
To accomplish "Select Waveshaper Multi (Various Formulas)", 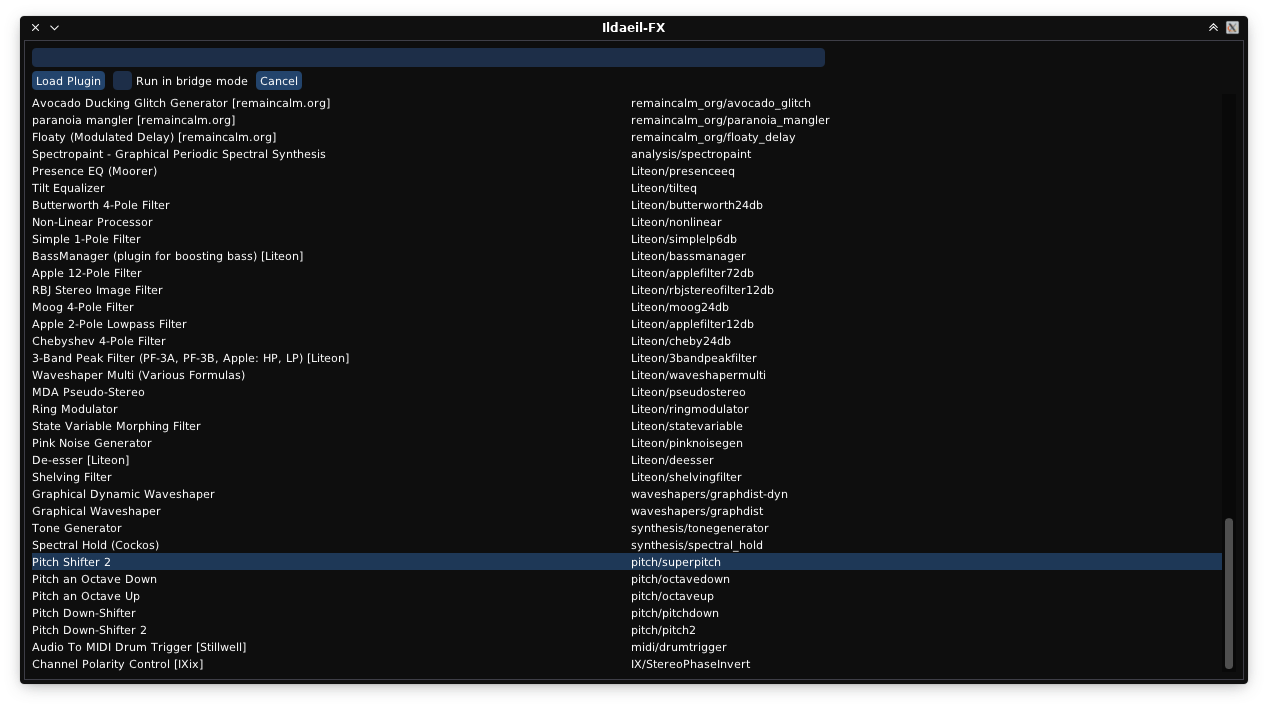I will 138,375.
